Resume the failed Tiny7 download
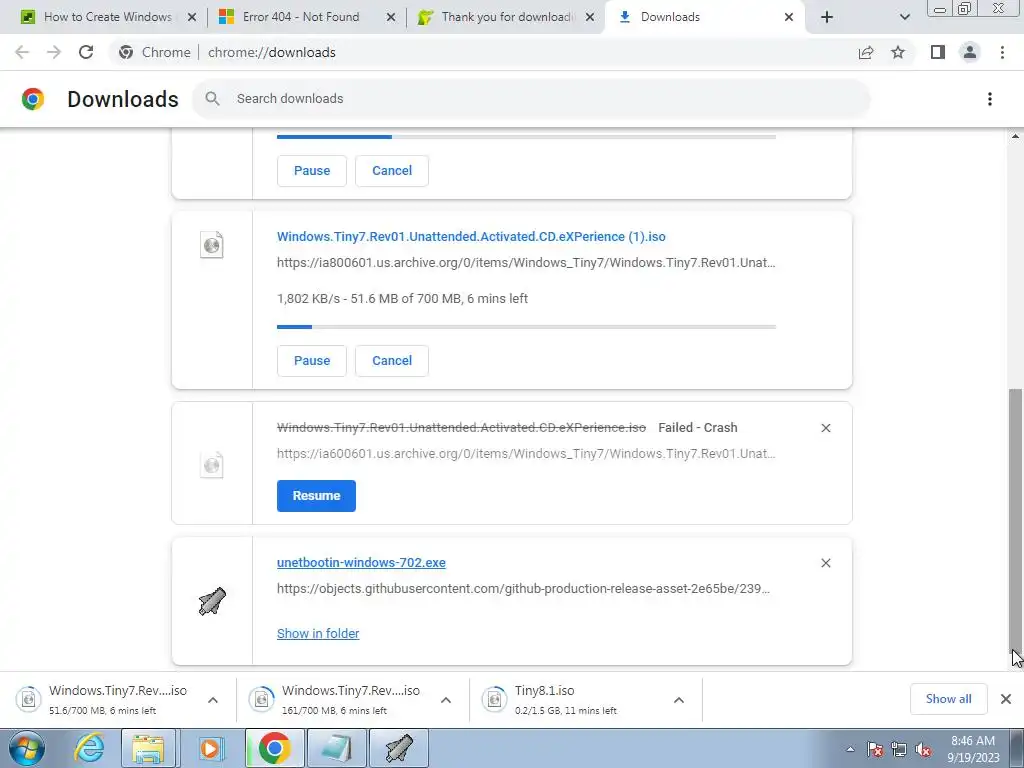Image resolution: width=1024 pixels, height=768 pixels. [x=316, y=496]
